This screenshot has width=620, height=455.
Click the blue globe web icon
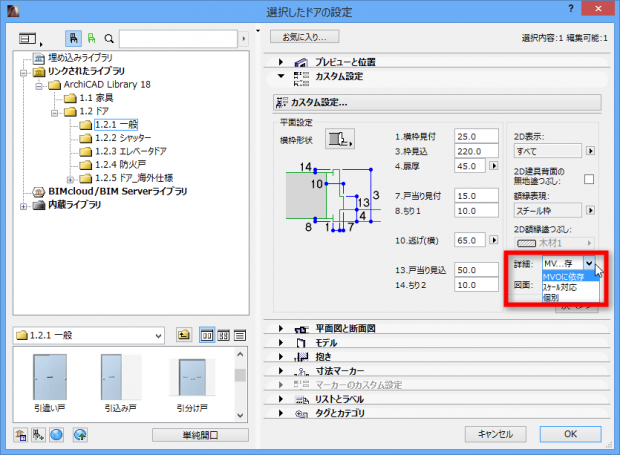[57, 435]
